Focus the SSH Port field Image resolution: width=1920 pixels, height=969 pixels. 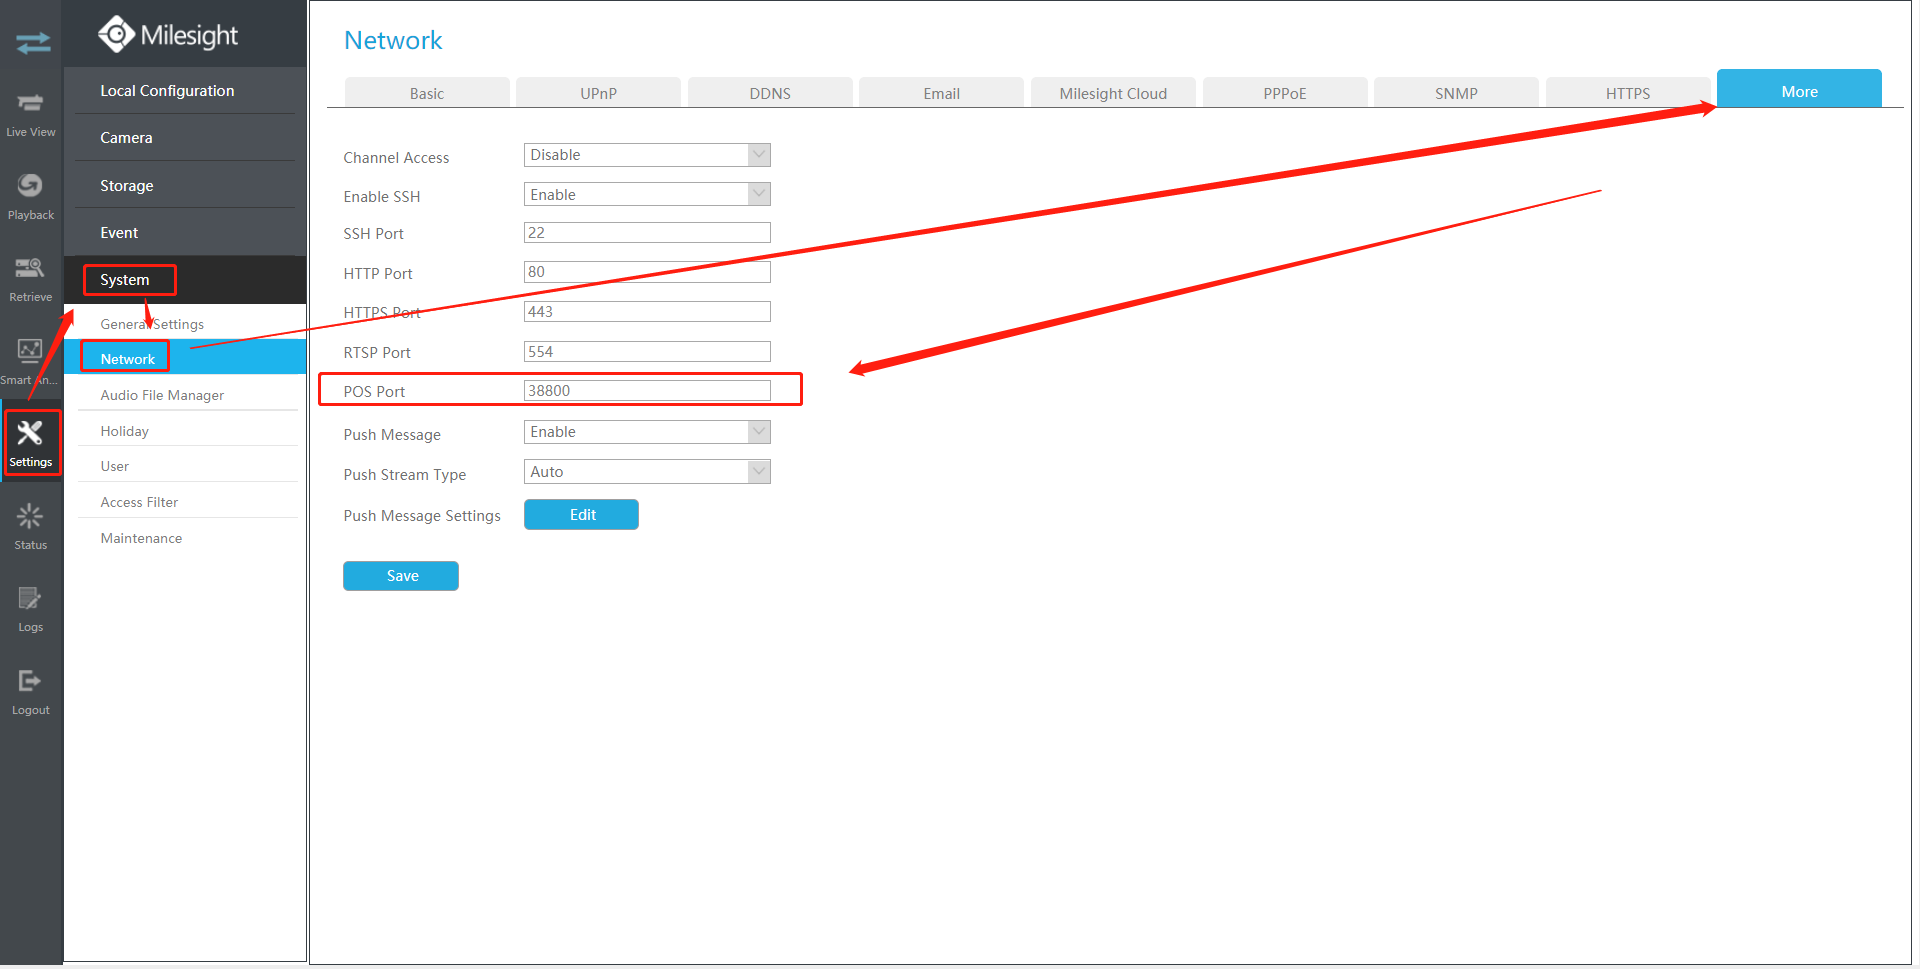pos(647,233)
